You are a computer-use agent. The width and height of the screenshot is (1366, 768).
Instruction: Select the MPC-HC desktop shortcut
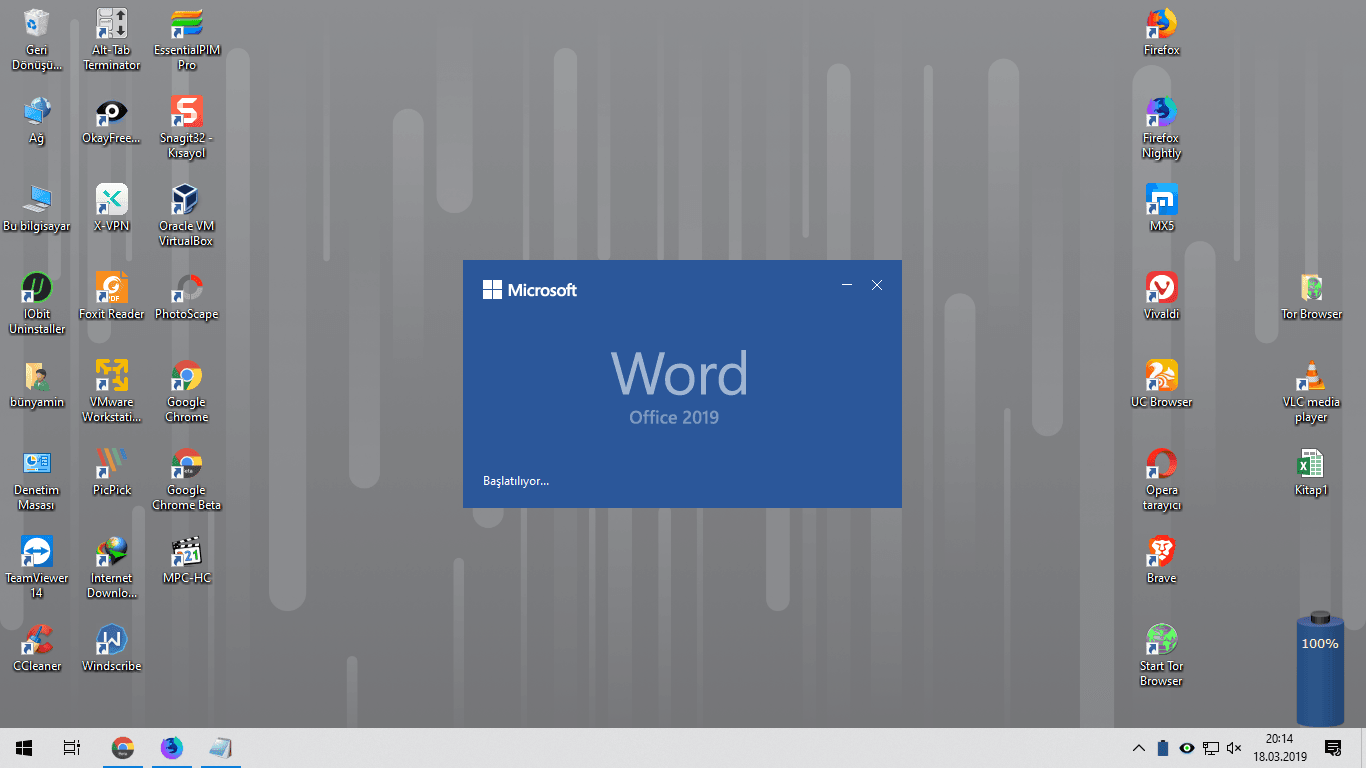186,561
